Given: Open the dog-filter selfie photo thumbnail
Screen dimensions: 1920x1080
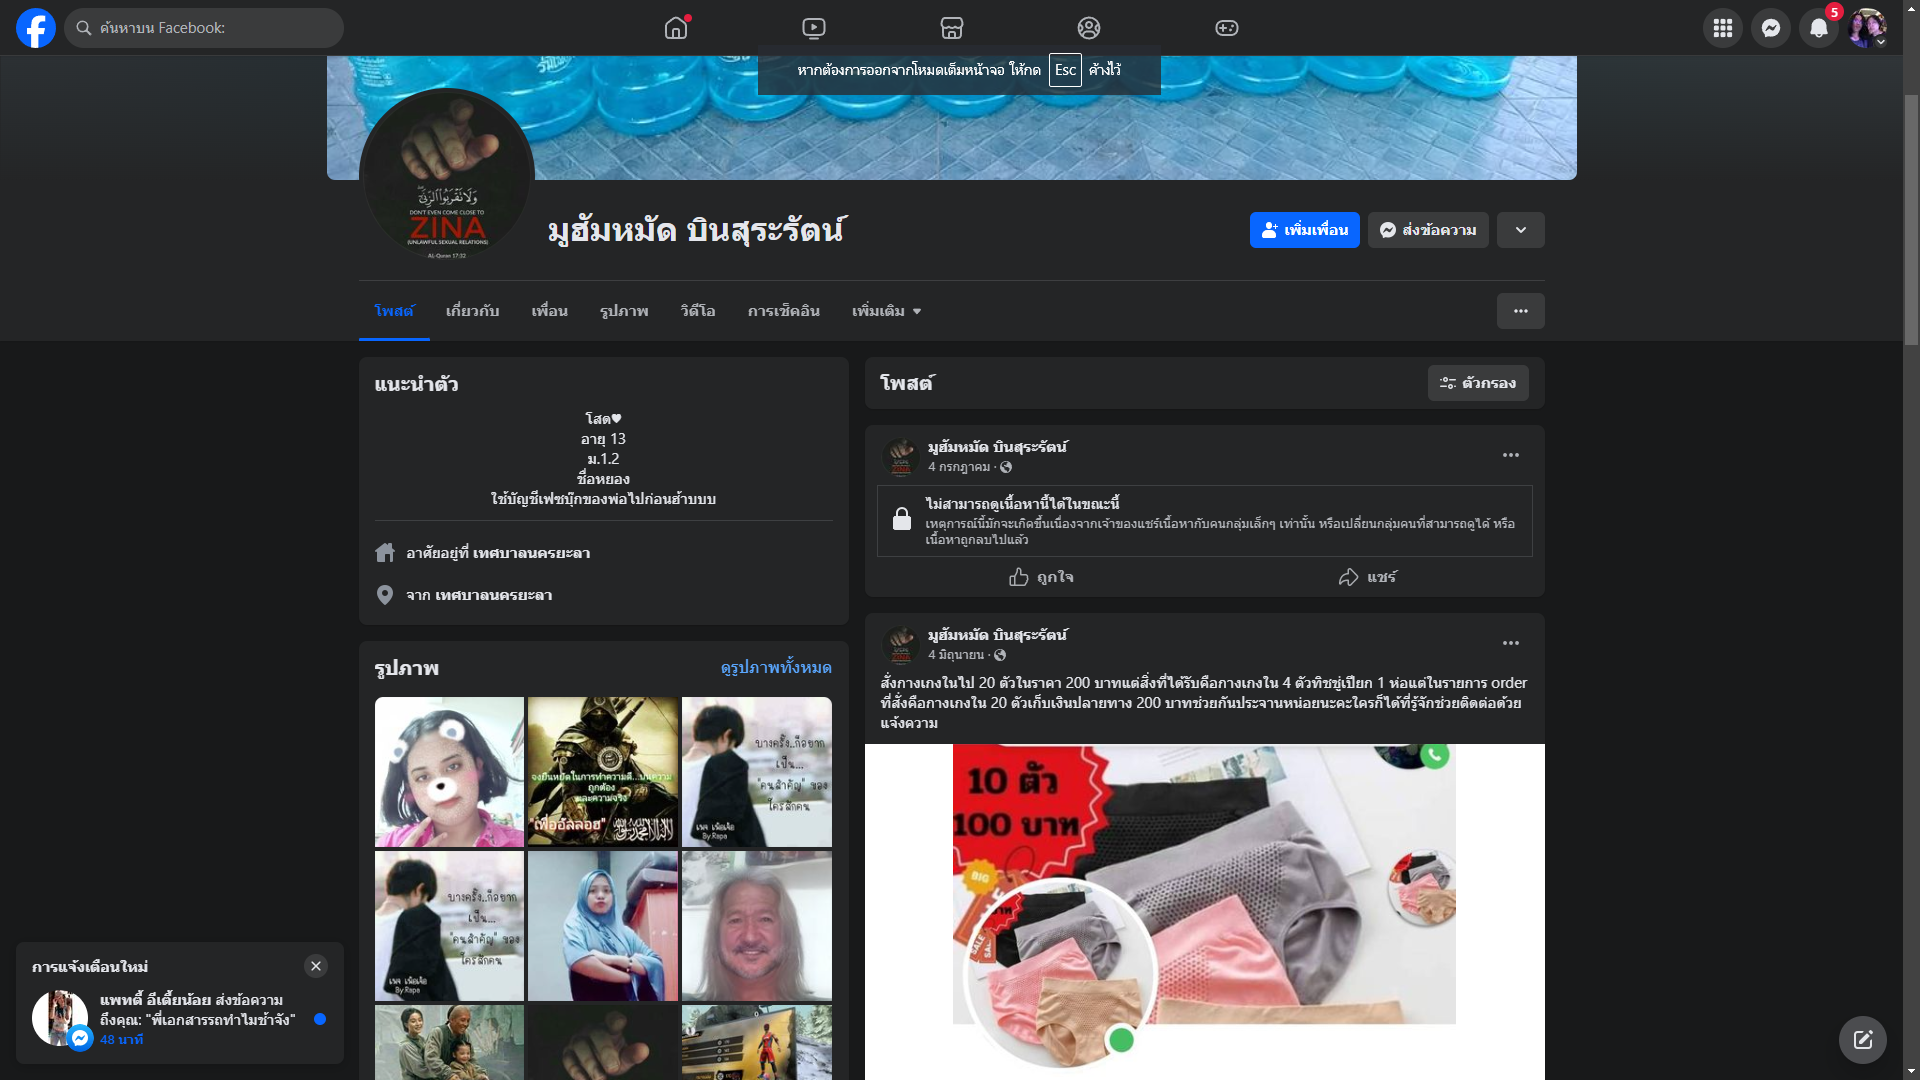Looking at the screenshot, I should coord(449,772).
